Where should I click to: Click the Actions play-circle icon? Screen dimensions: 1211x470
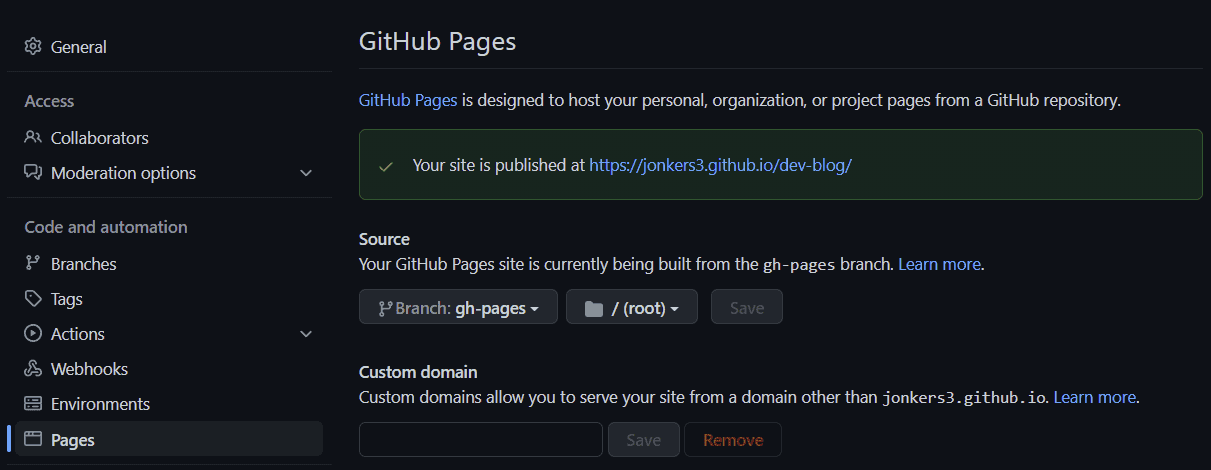(x=33, y=334)
